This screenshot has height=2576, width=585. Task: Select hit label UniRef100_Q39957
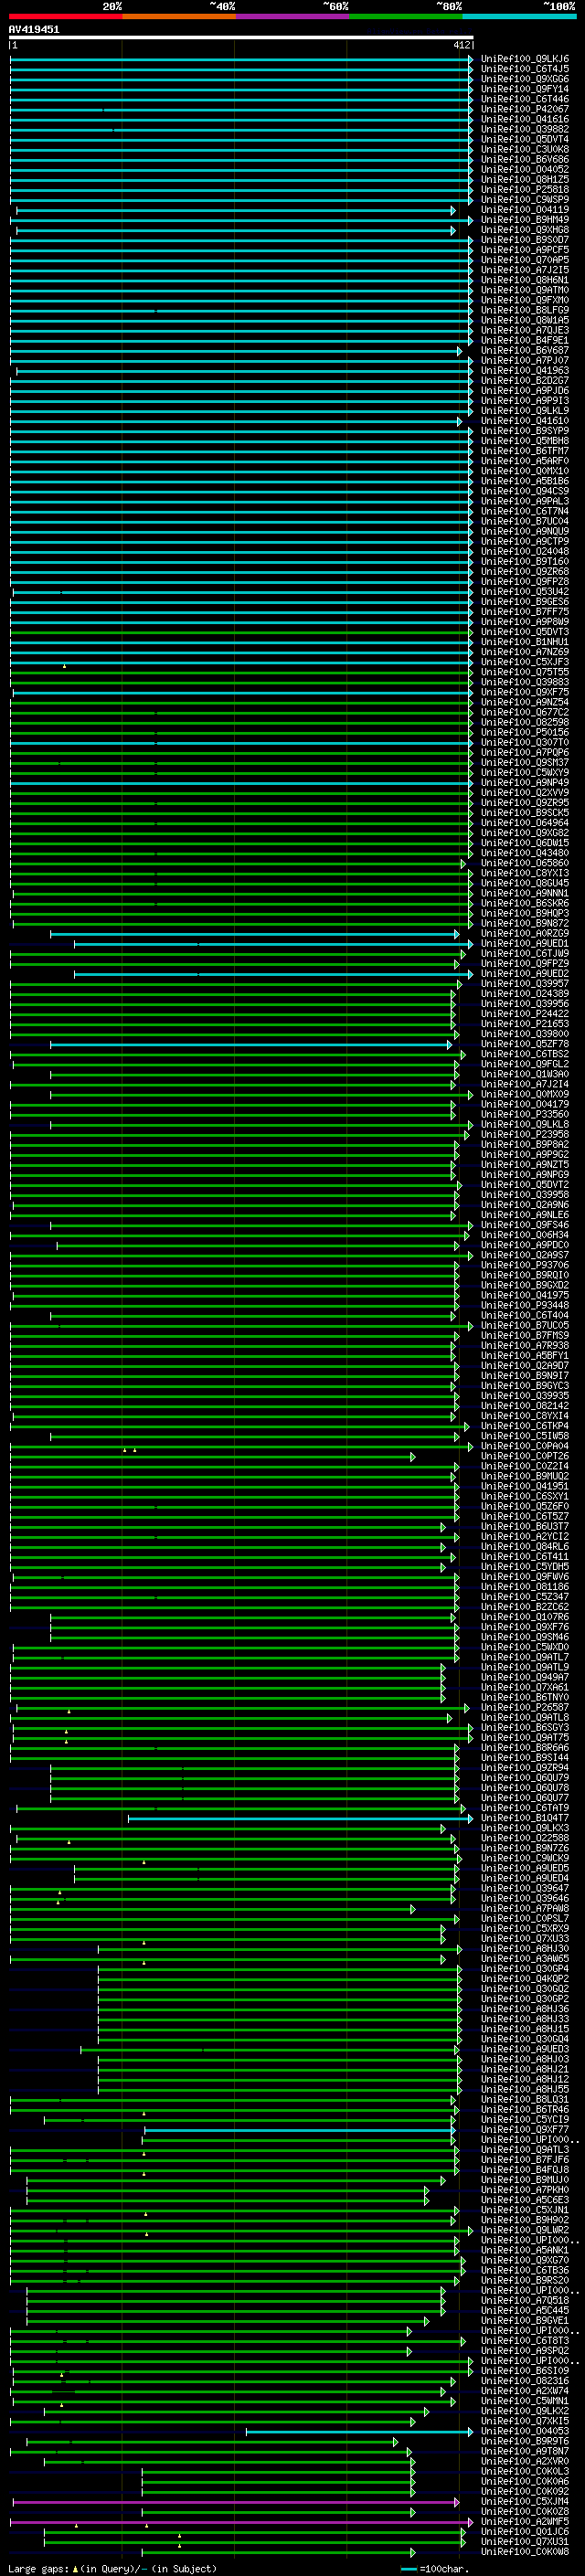coord(525,985)
